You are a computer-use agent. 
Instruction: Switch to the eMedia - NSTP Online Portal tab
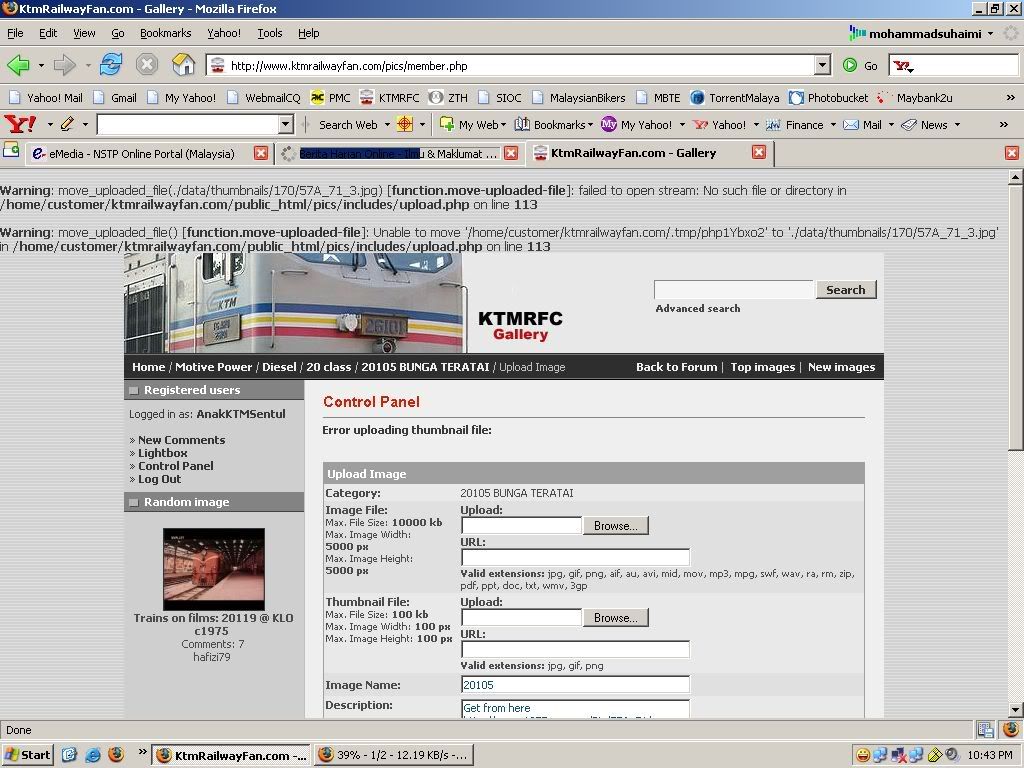coord(142,153)
